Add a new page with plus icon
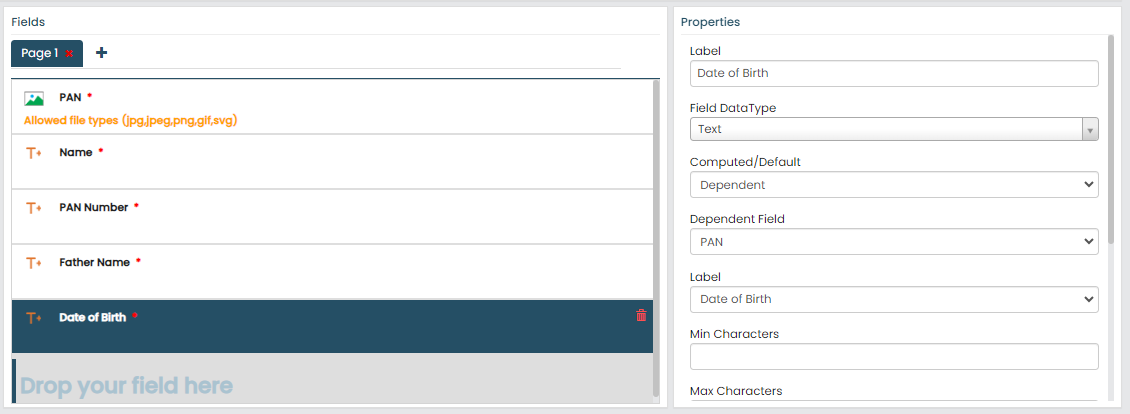Screen dimensions: 1130x414 point(102,53)
